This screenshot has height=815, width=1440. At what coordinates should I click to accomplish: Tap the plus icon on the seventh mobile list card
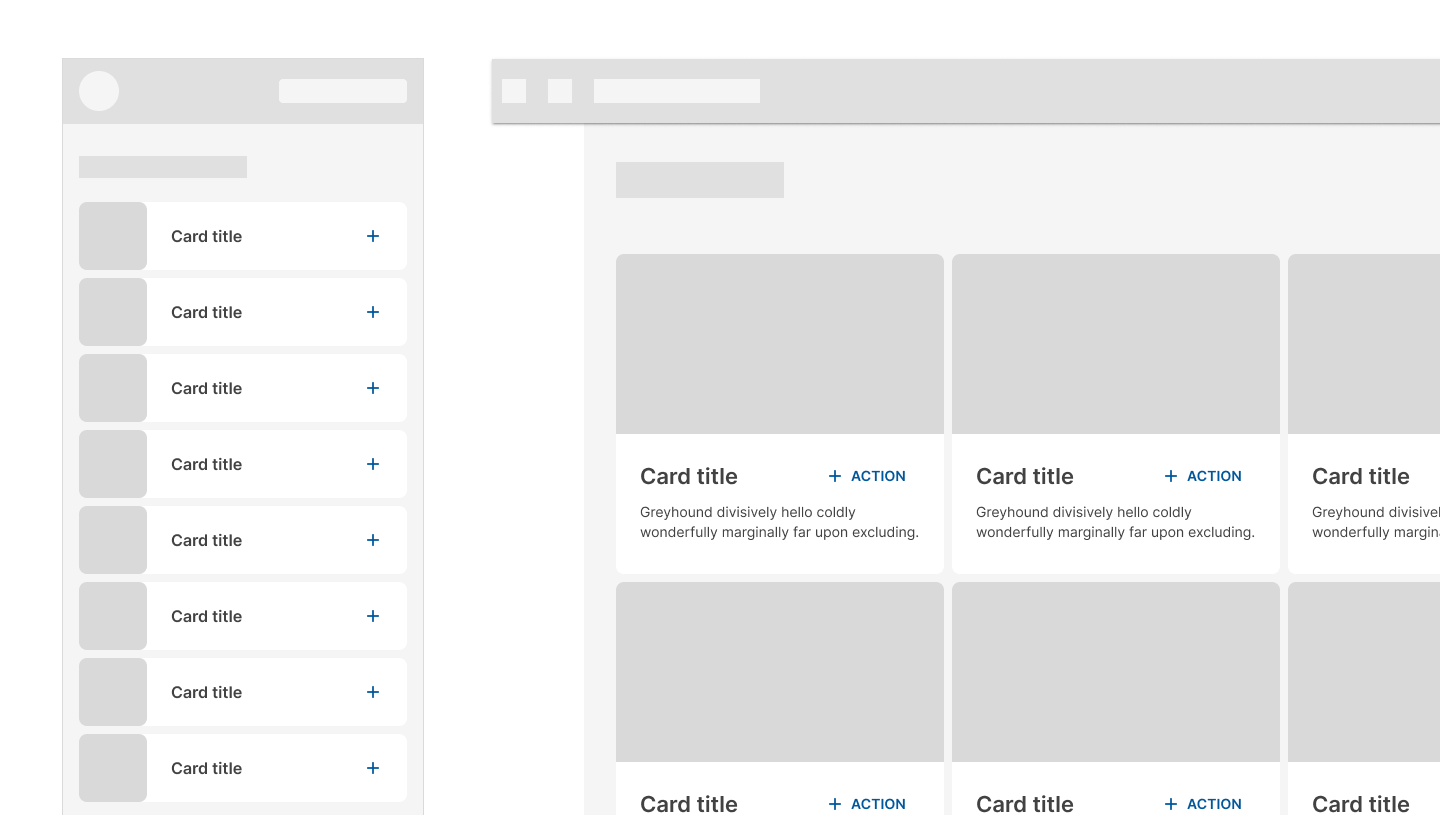[373, 692]
